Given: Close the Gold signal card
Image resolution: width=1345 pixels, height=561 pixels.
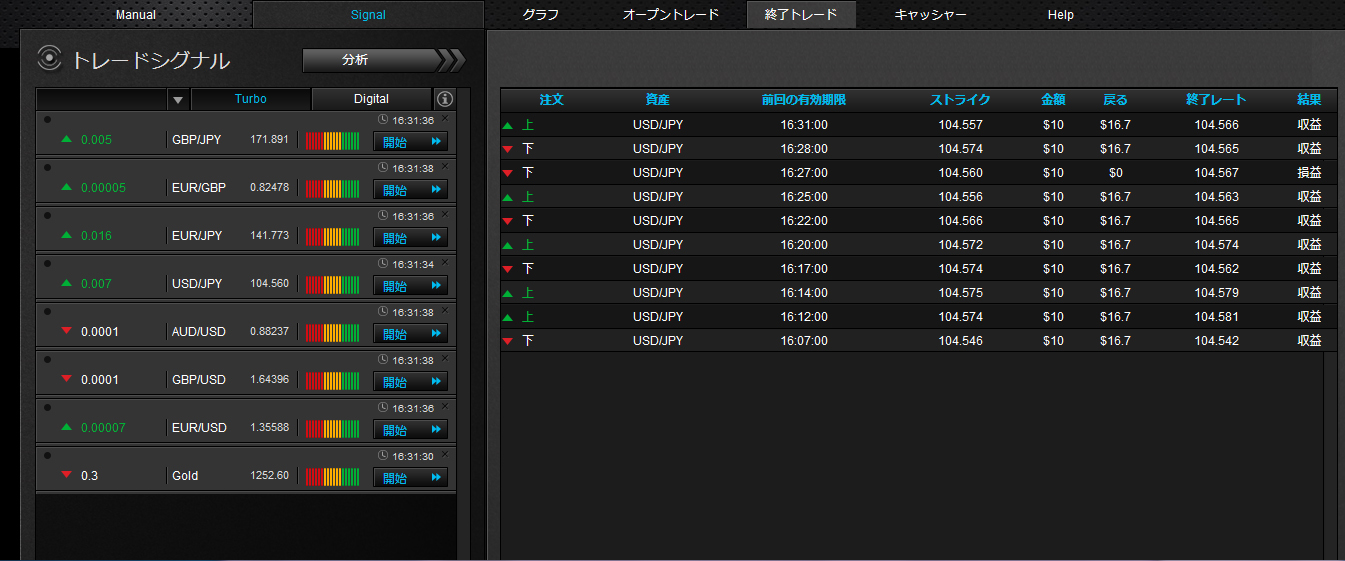Looking at the screenshot, I should coord(445,454).
